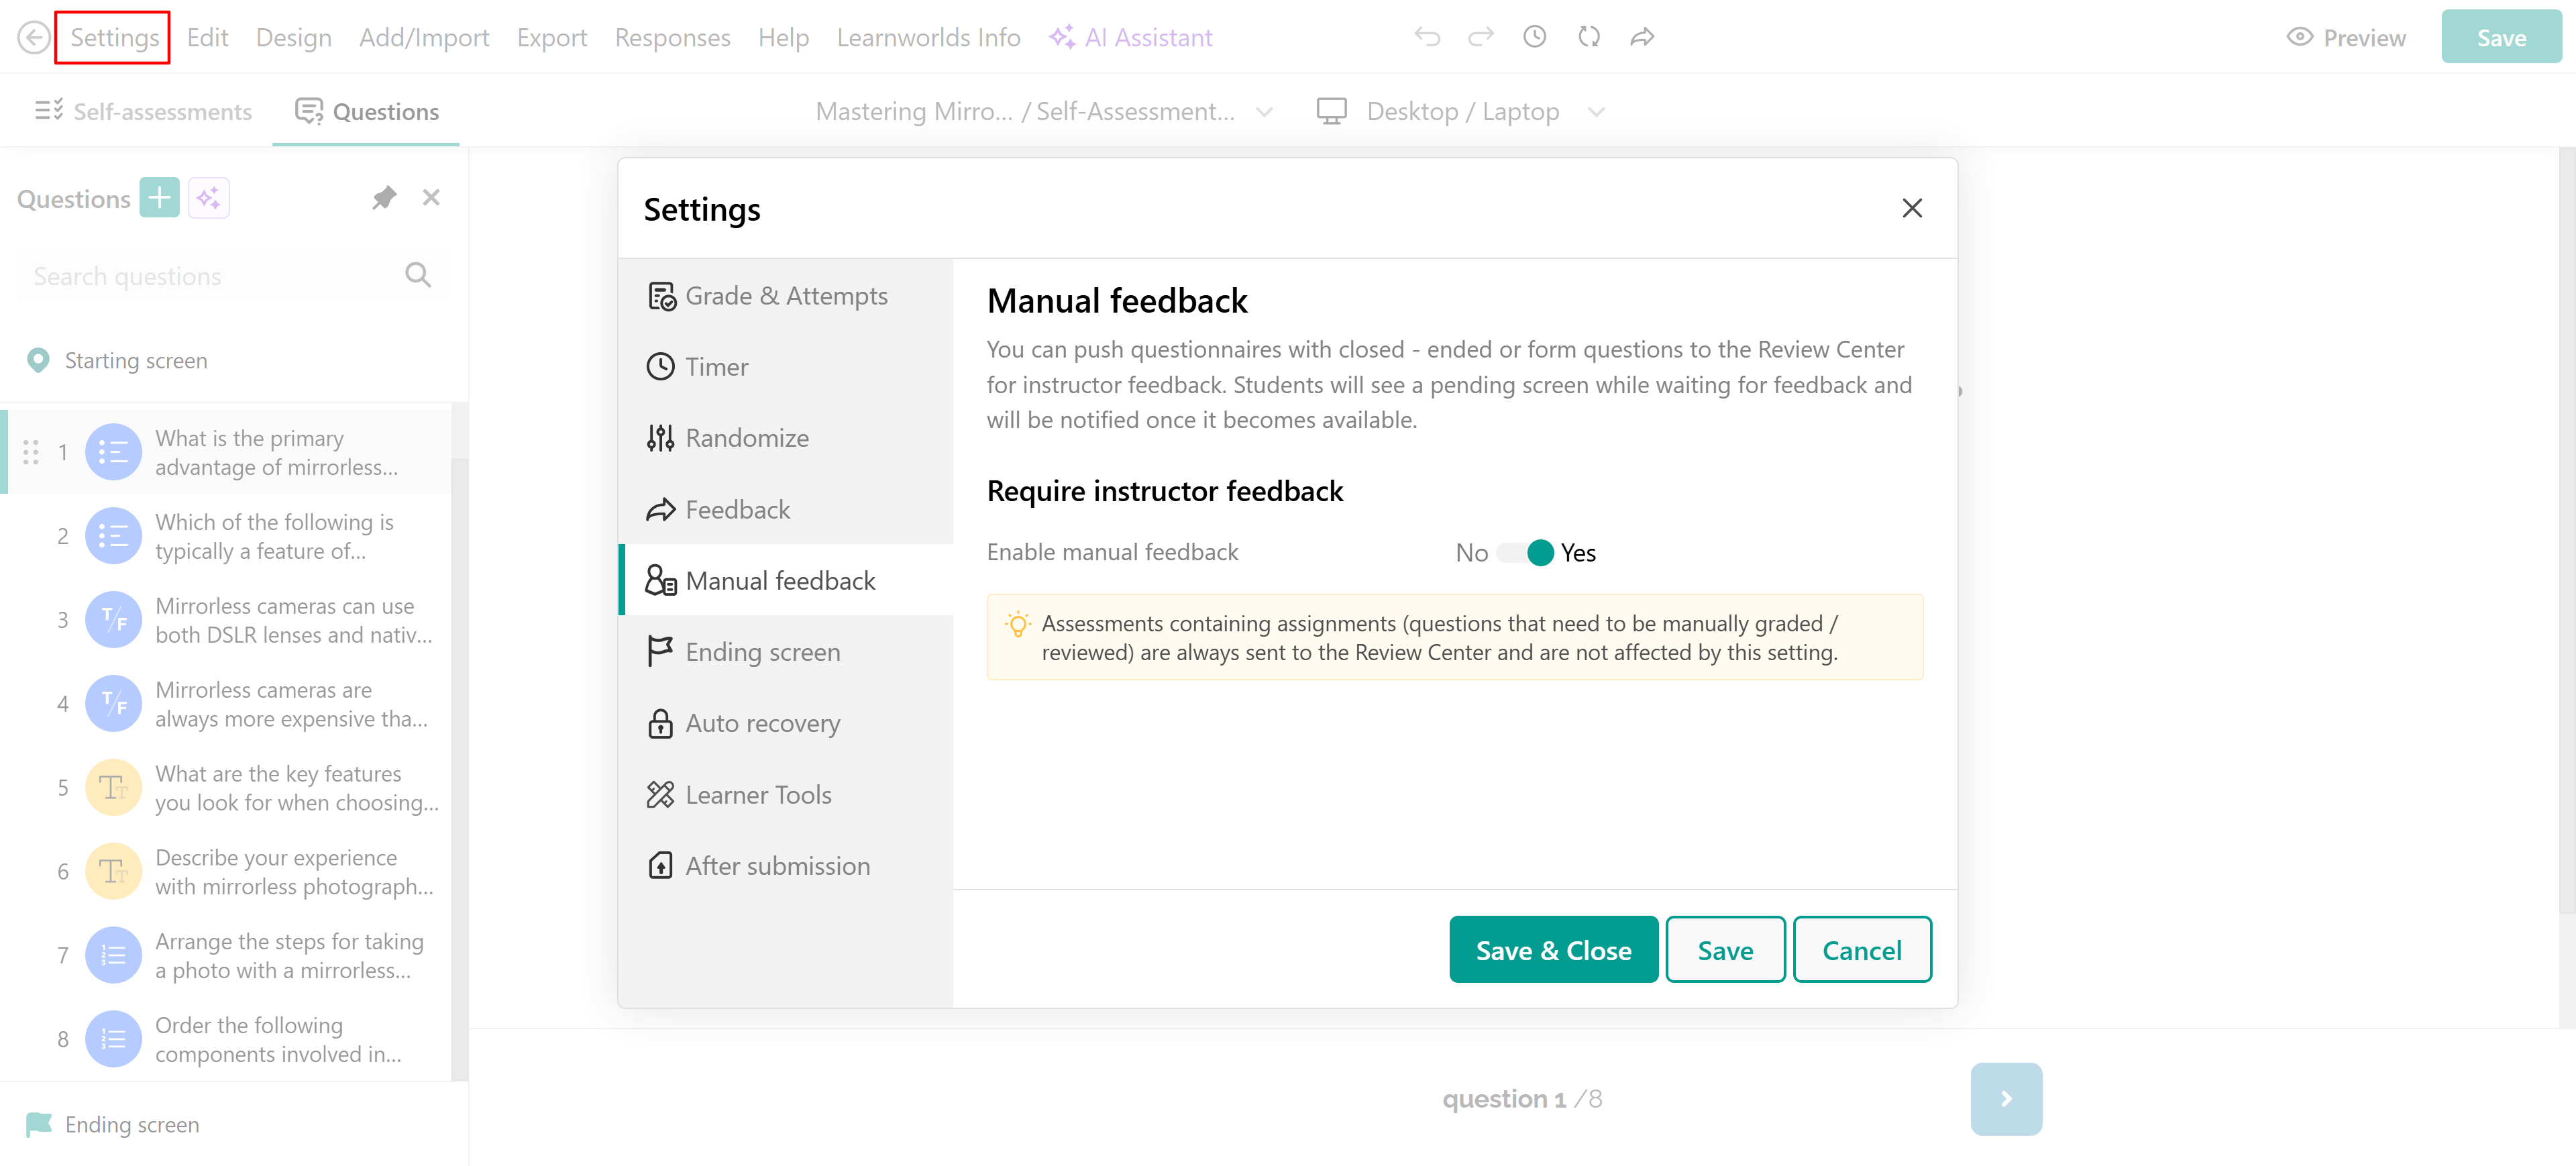Select the Randomize settings section
This screenshot has width=2576, height=1166.
tap(746, 438)
